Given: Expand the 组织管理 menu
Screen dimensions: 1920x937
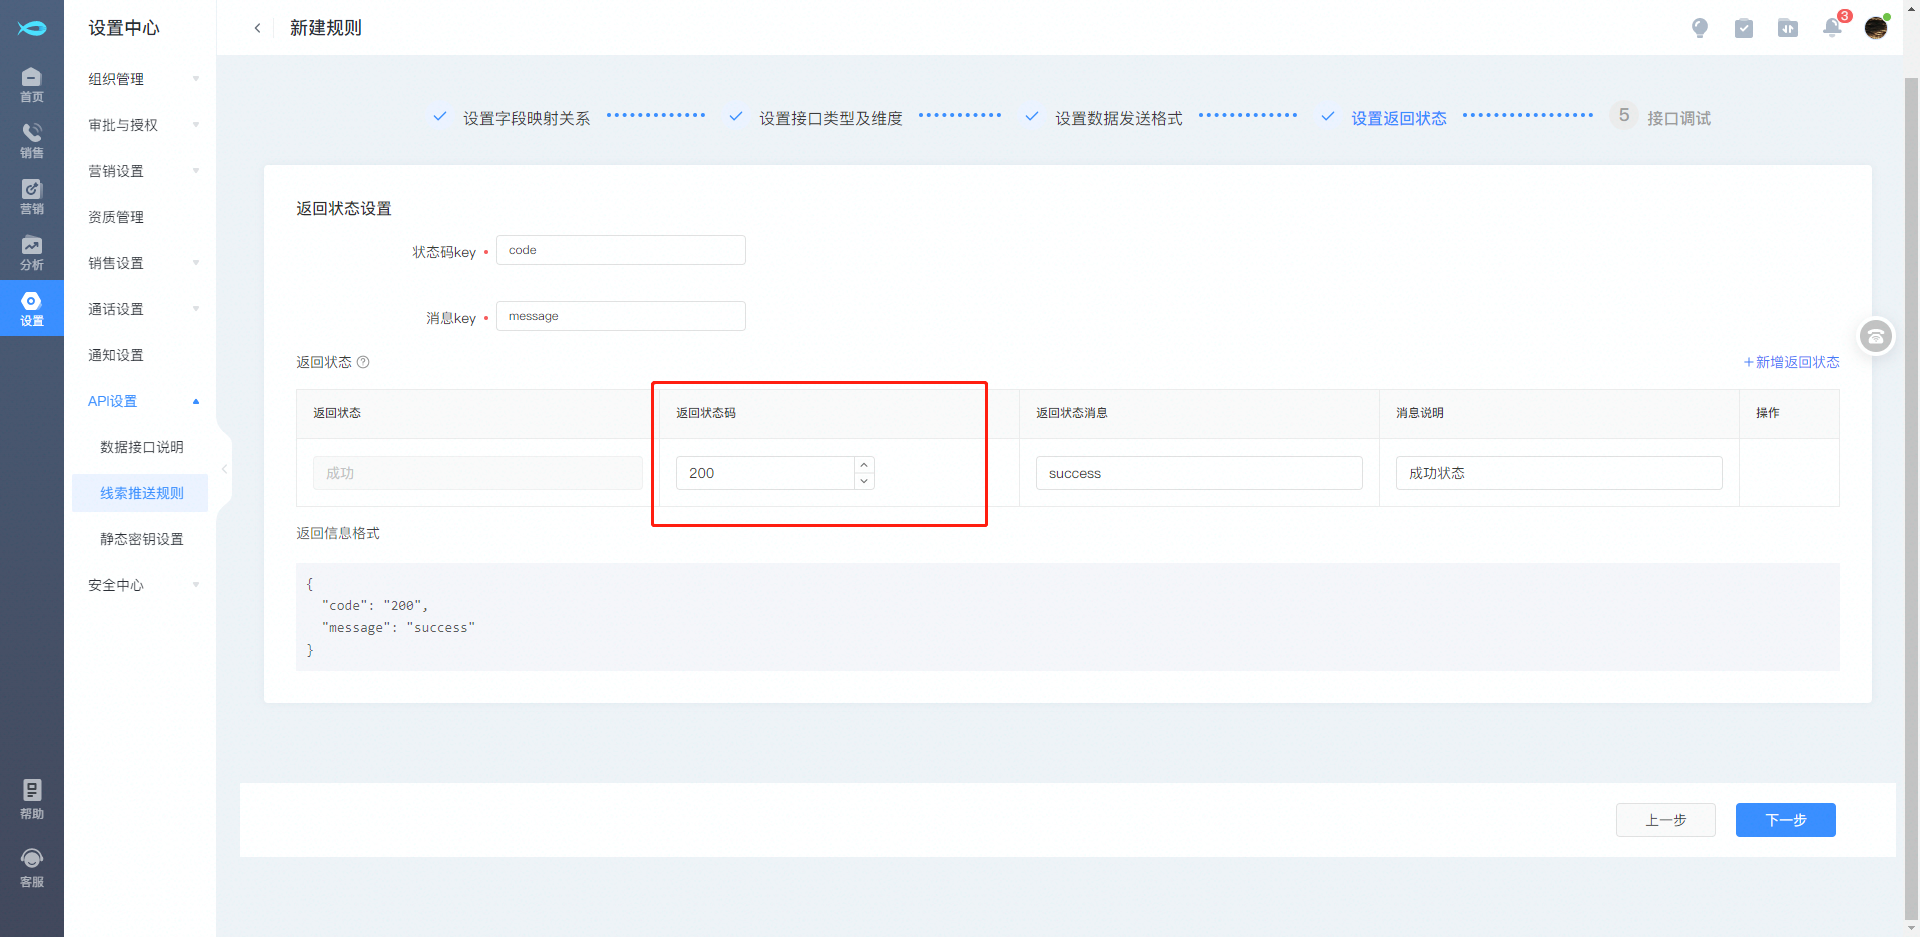Looking at the screenshot, I should coord(140,79).
